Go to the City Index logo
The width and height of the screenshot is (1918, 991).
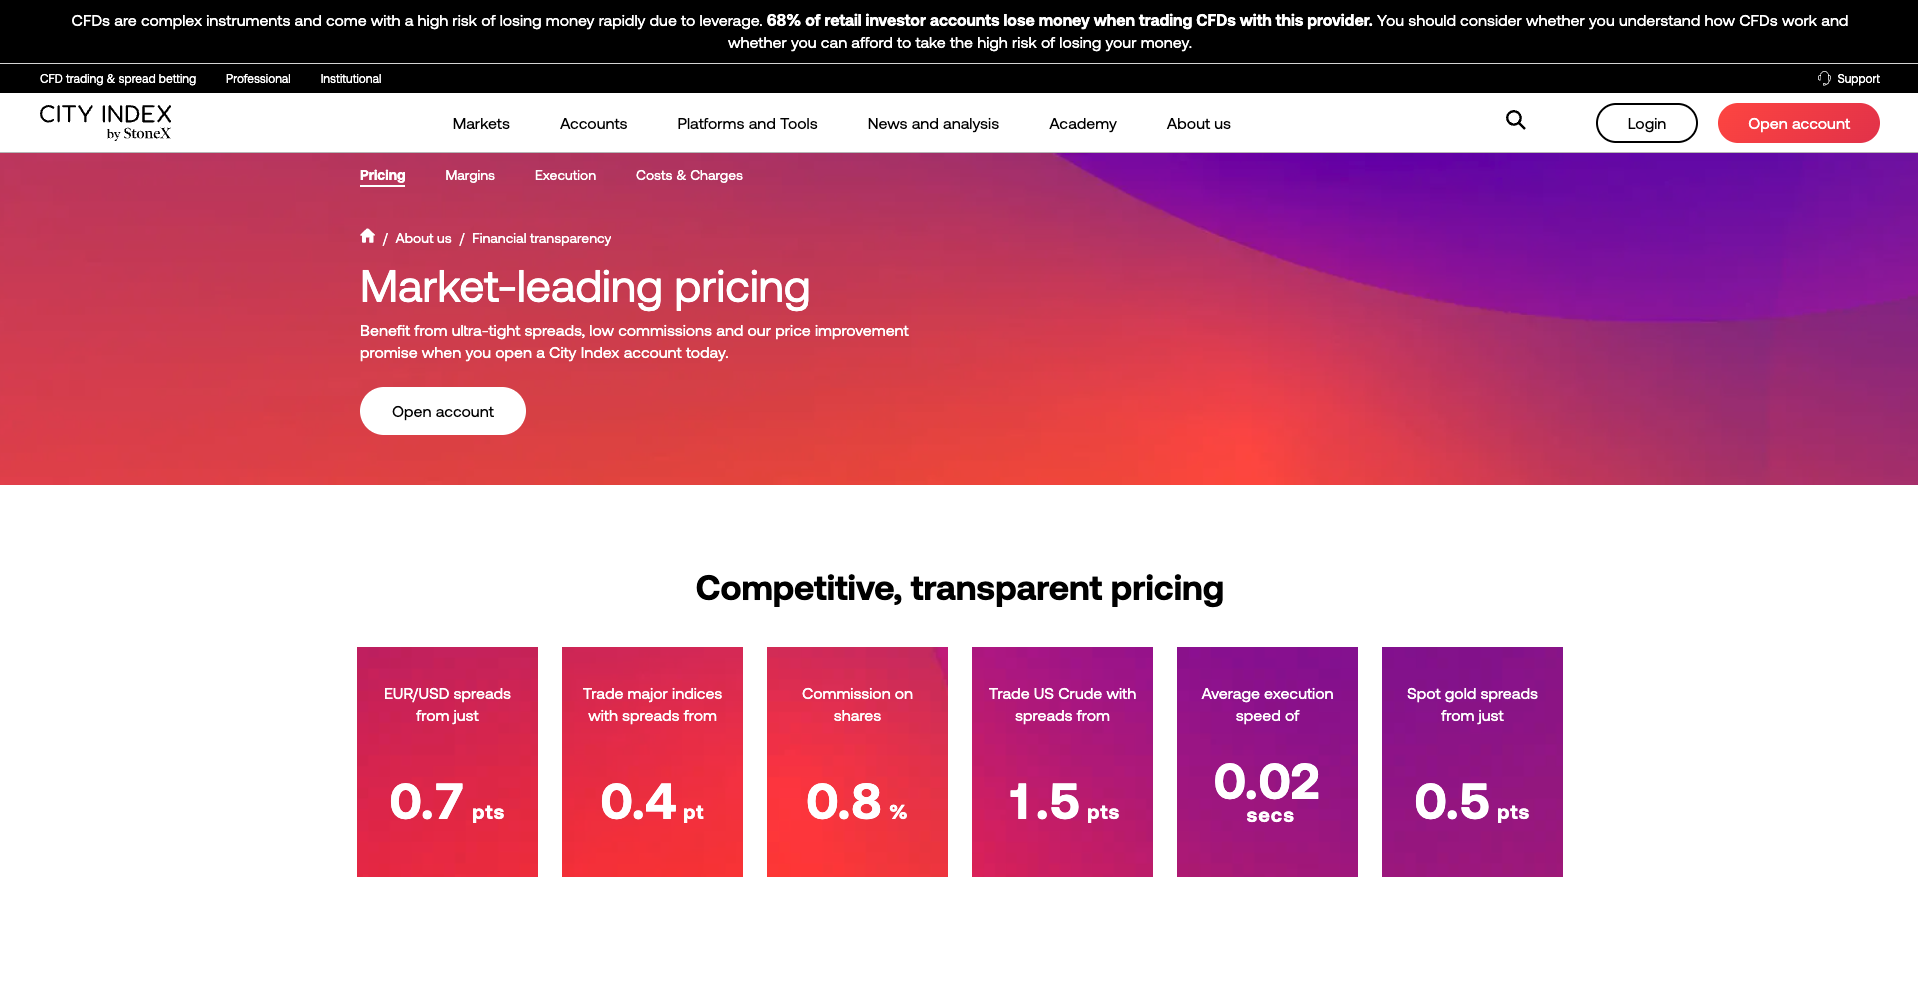pyautogui.click(x=105, y=122)
